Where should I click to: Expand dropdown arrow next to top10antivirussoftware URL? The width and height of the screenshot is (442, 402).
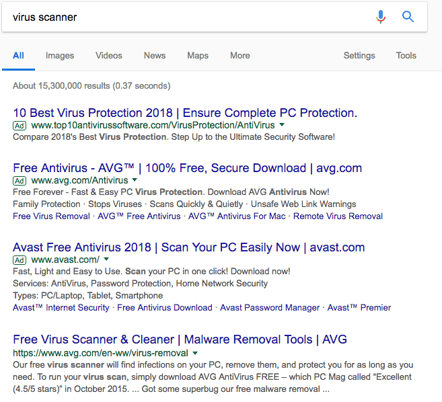click(x=282, y=125)
